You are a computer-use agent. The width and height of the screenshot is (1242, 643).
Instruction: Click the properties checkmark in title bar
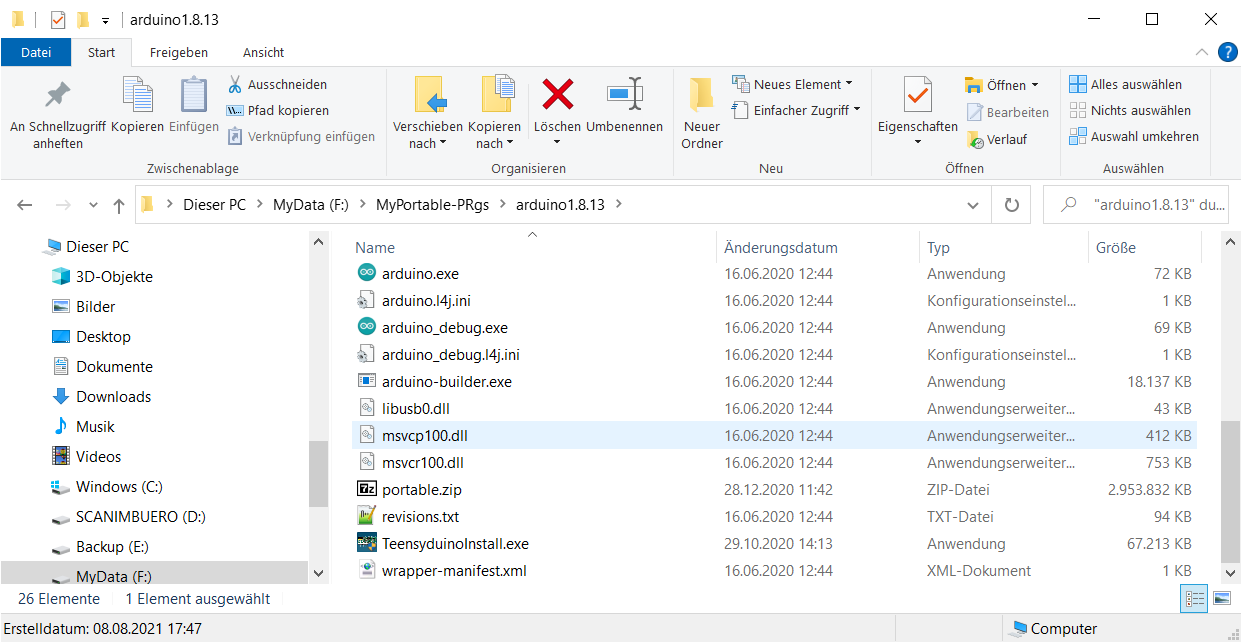[58, 20]
